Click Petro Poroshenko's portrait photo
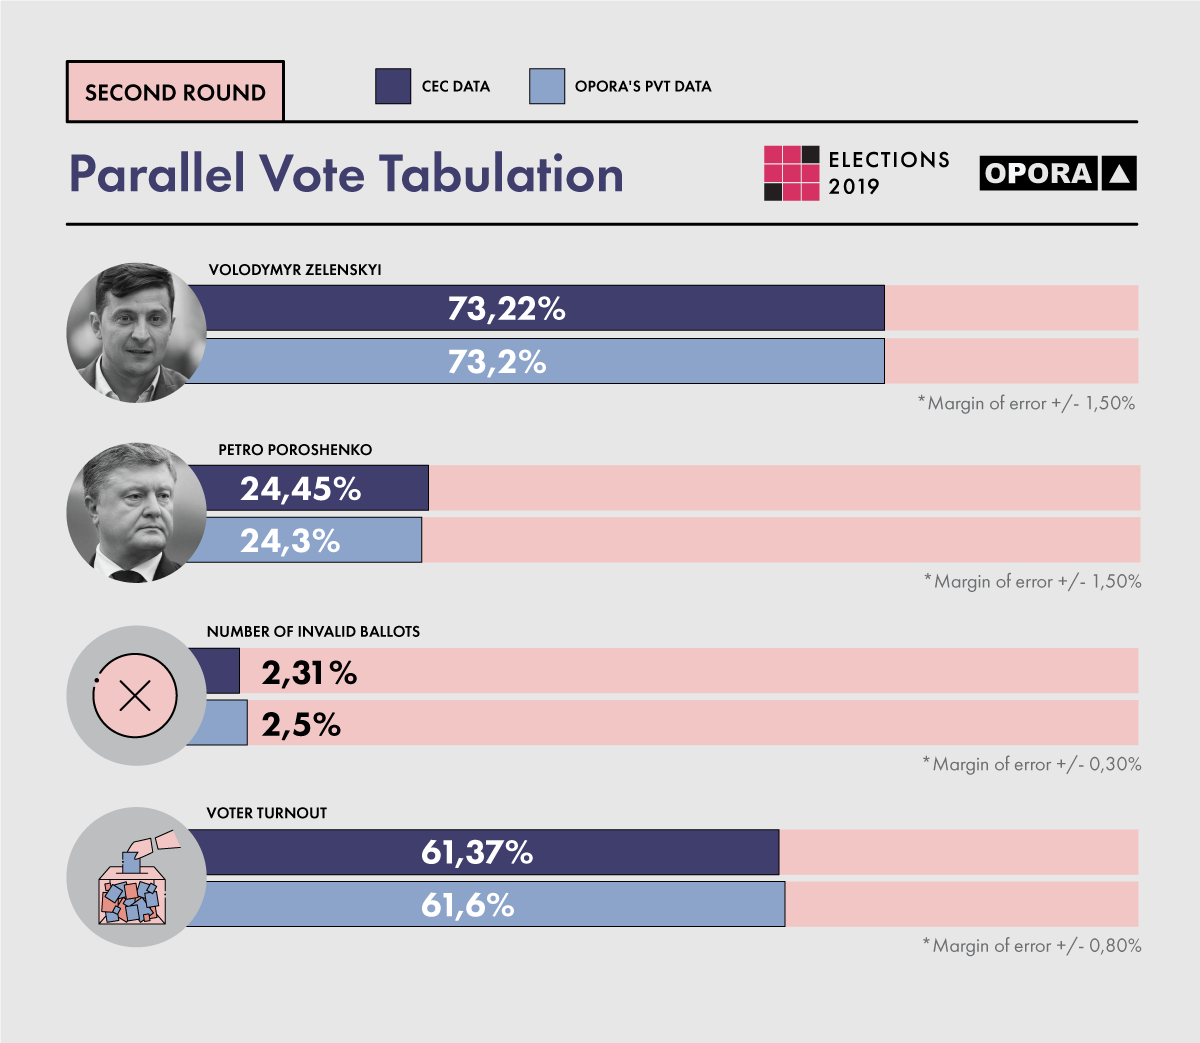1200x1043 pixels. (x=135, y=513)
